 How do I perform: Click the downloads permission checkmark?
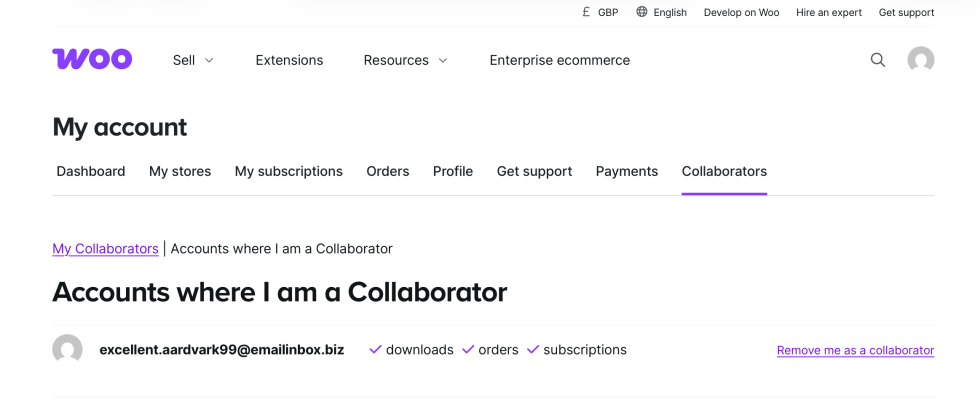(x=376, y=350)
